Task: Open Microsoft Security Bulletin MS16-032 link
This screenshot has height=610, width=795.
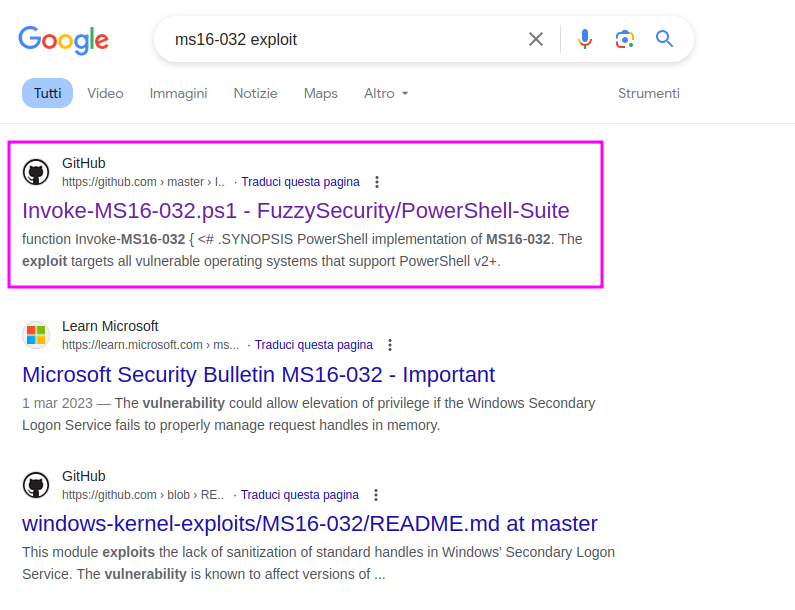Action: 259,375
